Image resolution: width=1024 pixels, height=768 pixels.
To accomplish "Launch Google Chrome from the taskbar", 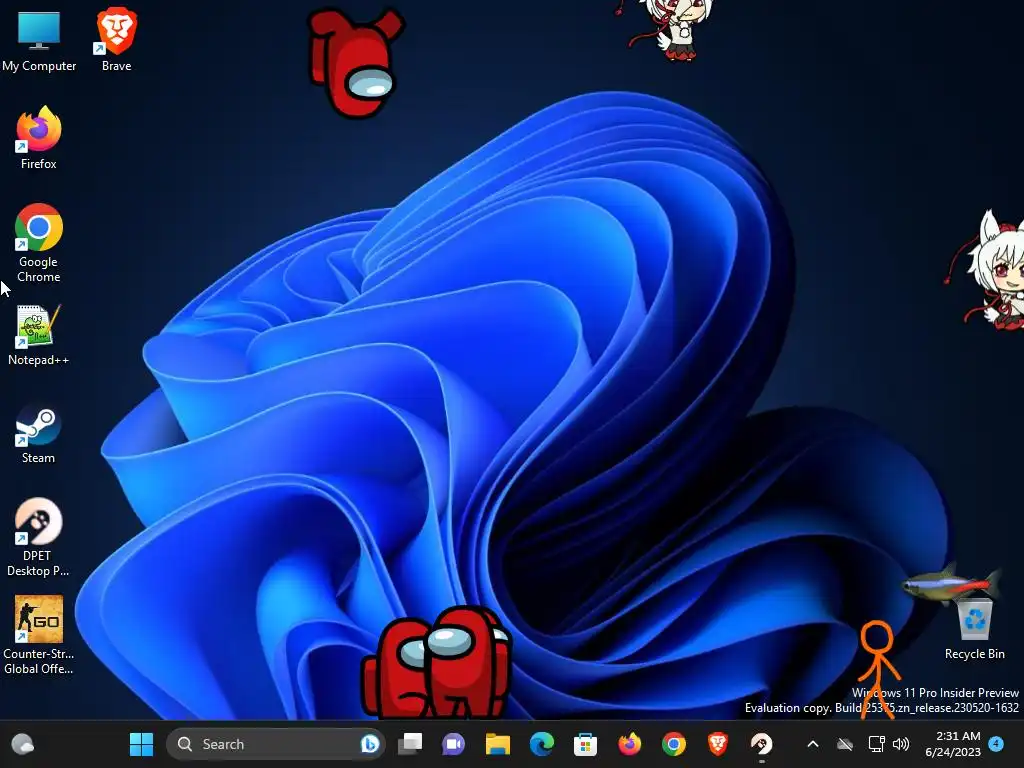I will coord(673,744).
